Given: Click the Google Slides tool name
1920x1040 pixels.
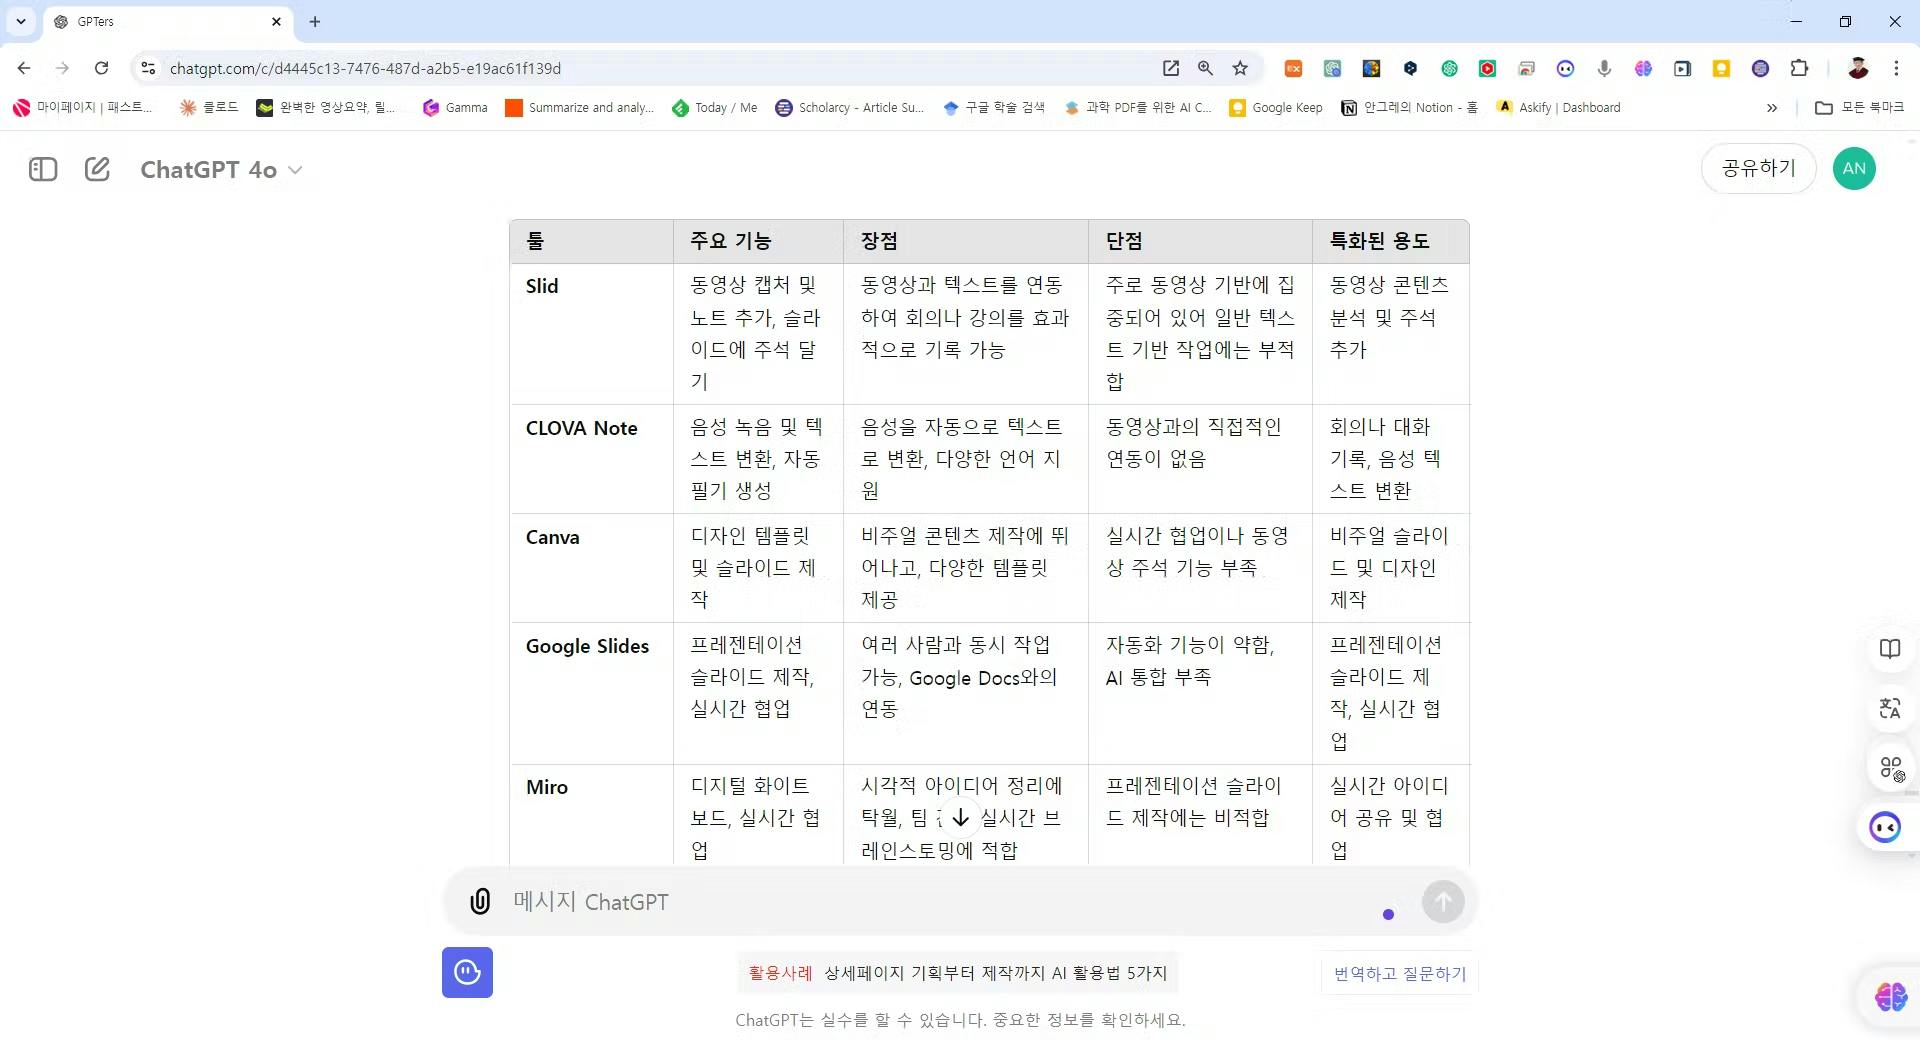Looking at the screenshot, I should (587, 646).
